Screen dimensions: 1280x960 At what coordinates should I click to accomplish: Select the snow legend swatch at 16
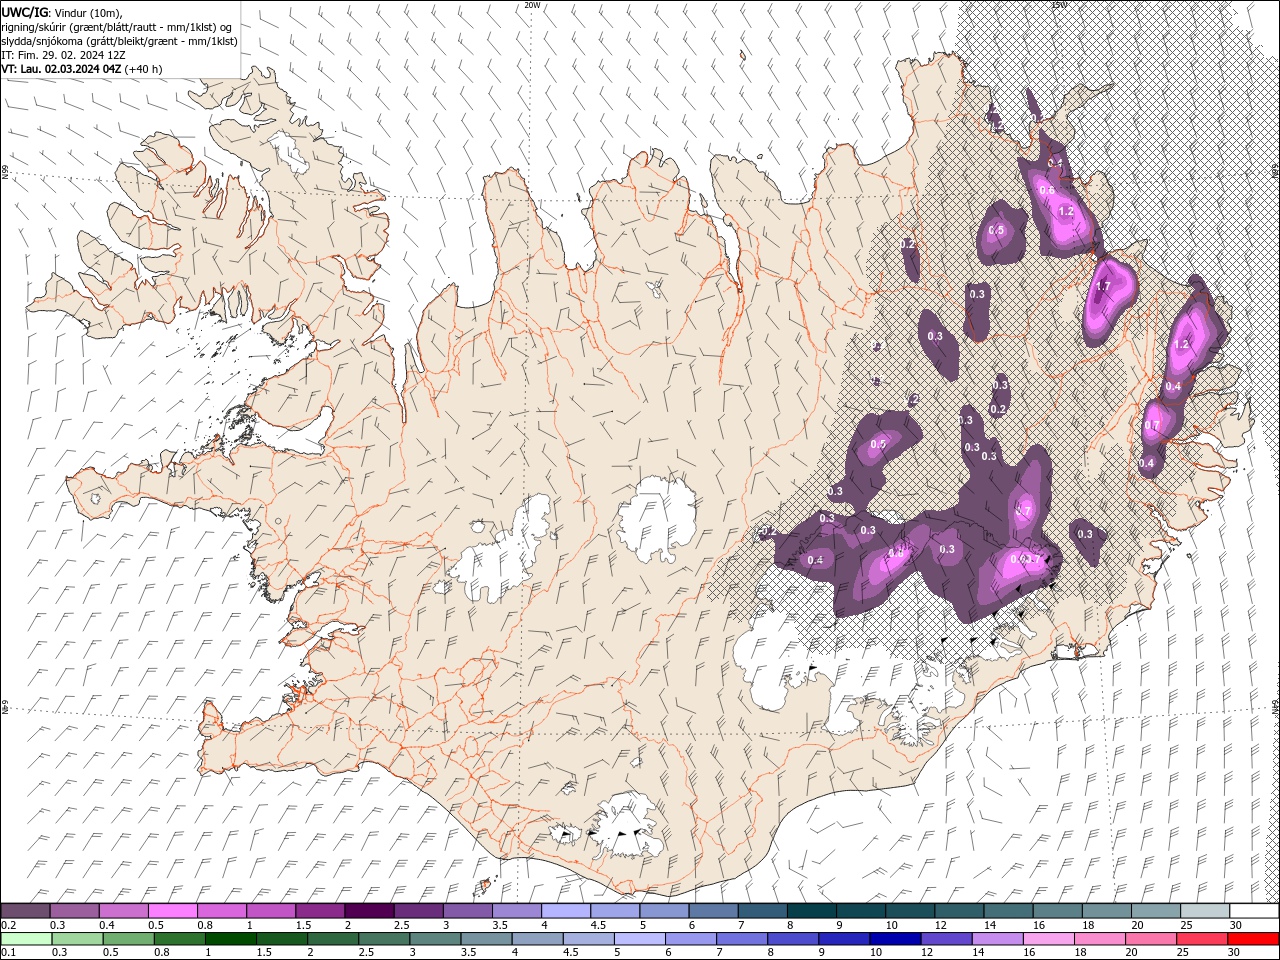click(x=1055, y=911)
